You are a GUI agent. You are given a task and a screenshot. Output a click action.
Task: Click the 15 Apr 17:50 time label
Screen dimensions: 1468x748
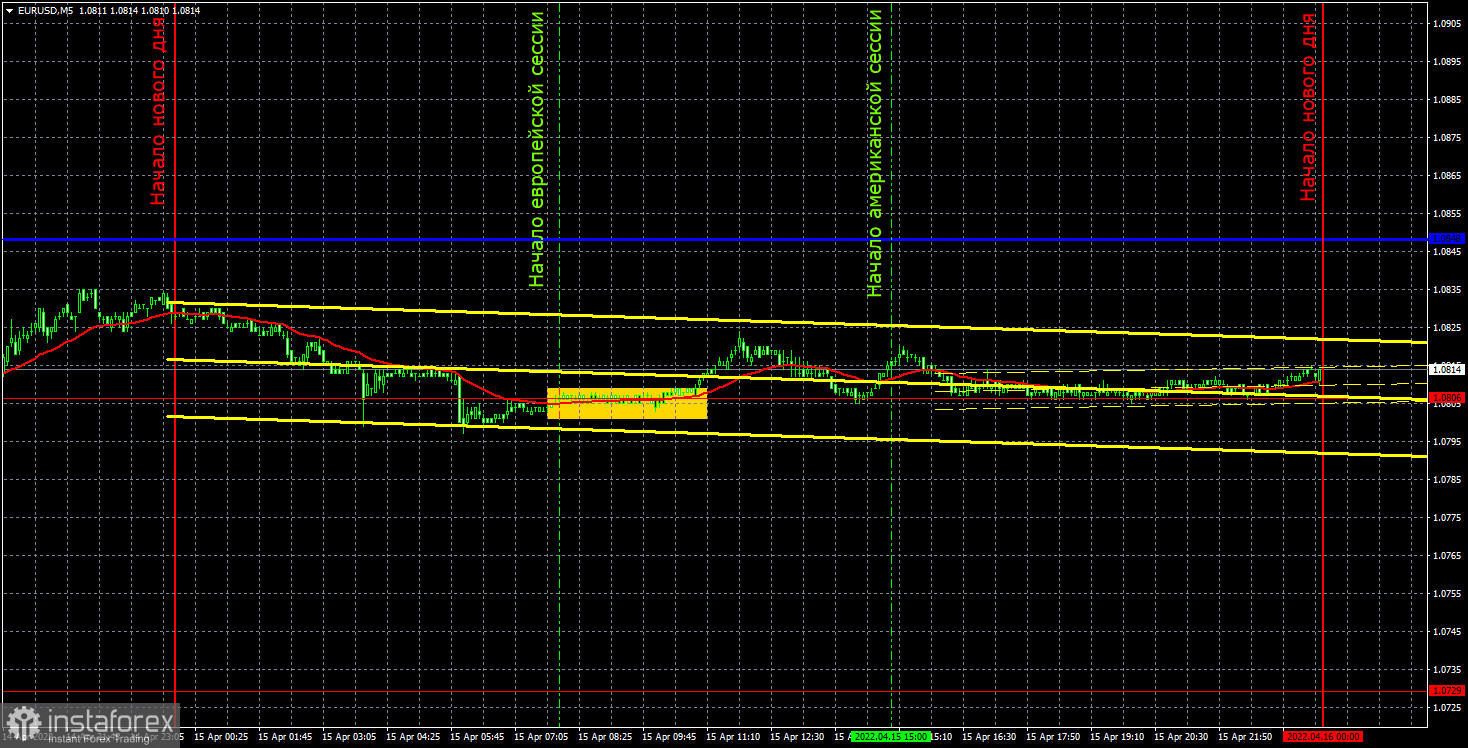[x=1053, y=736]
